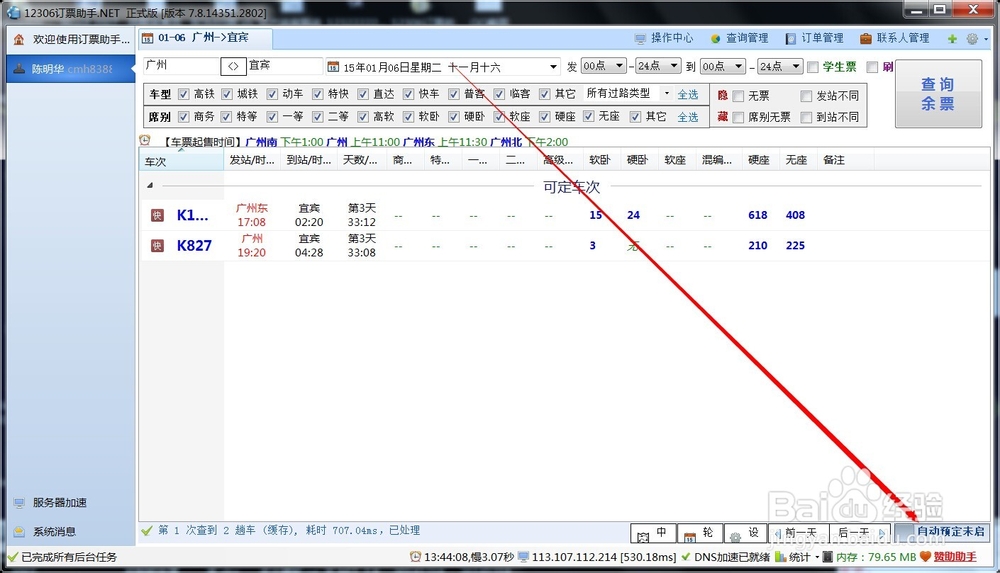
Task: Go to 后一天 next day
Action: 859,533
